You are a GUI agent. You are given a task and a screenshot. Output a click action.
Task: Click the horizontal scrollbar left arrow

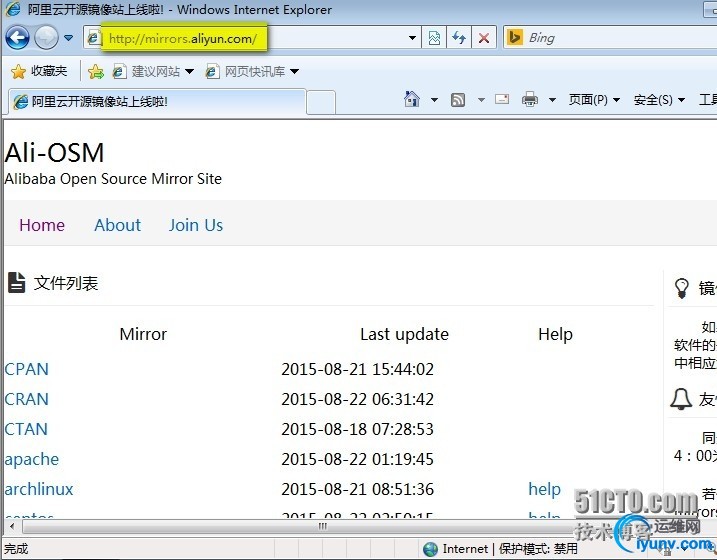click(x=12, y=527)
